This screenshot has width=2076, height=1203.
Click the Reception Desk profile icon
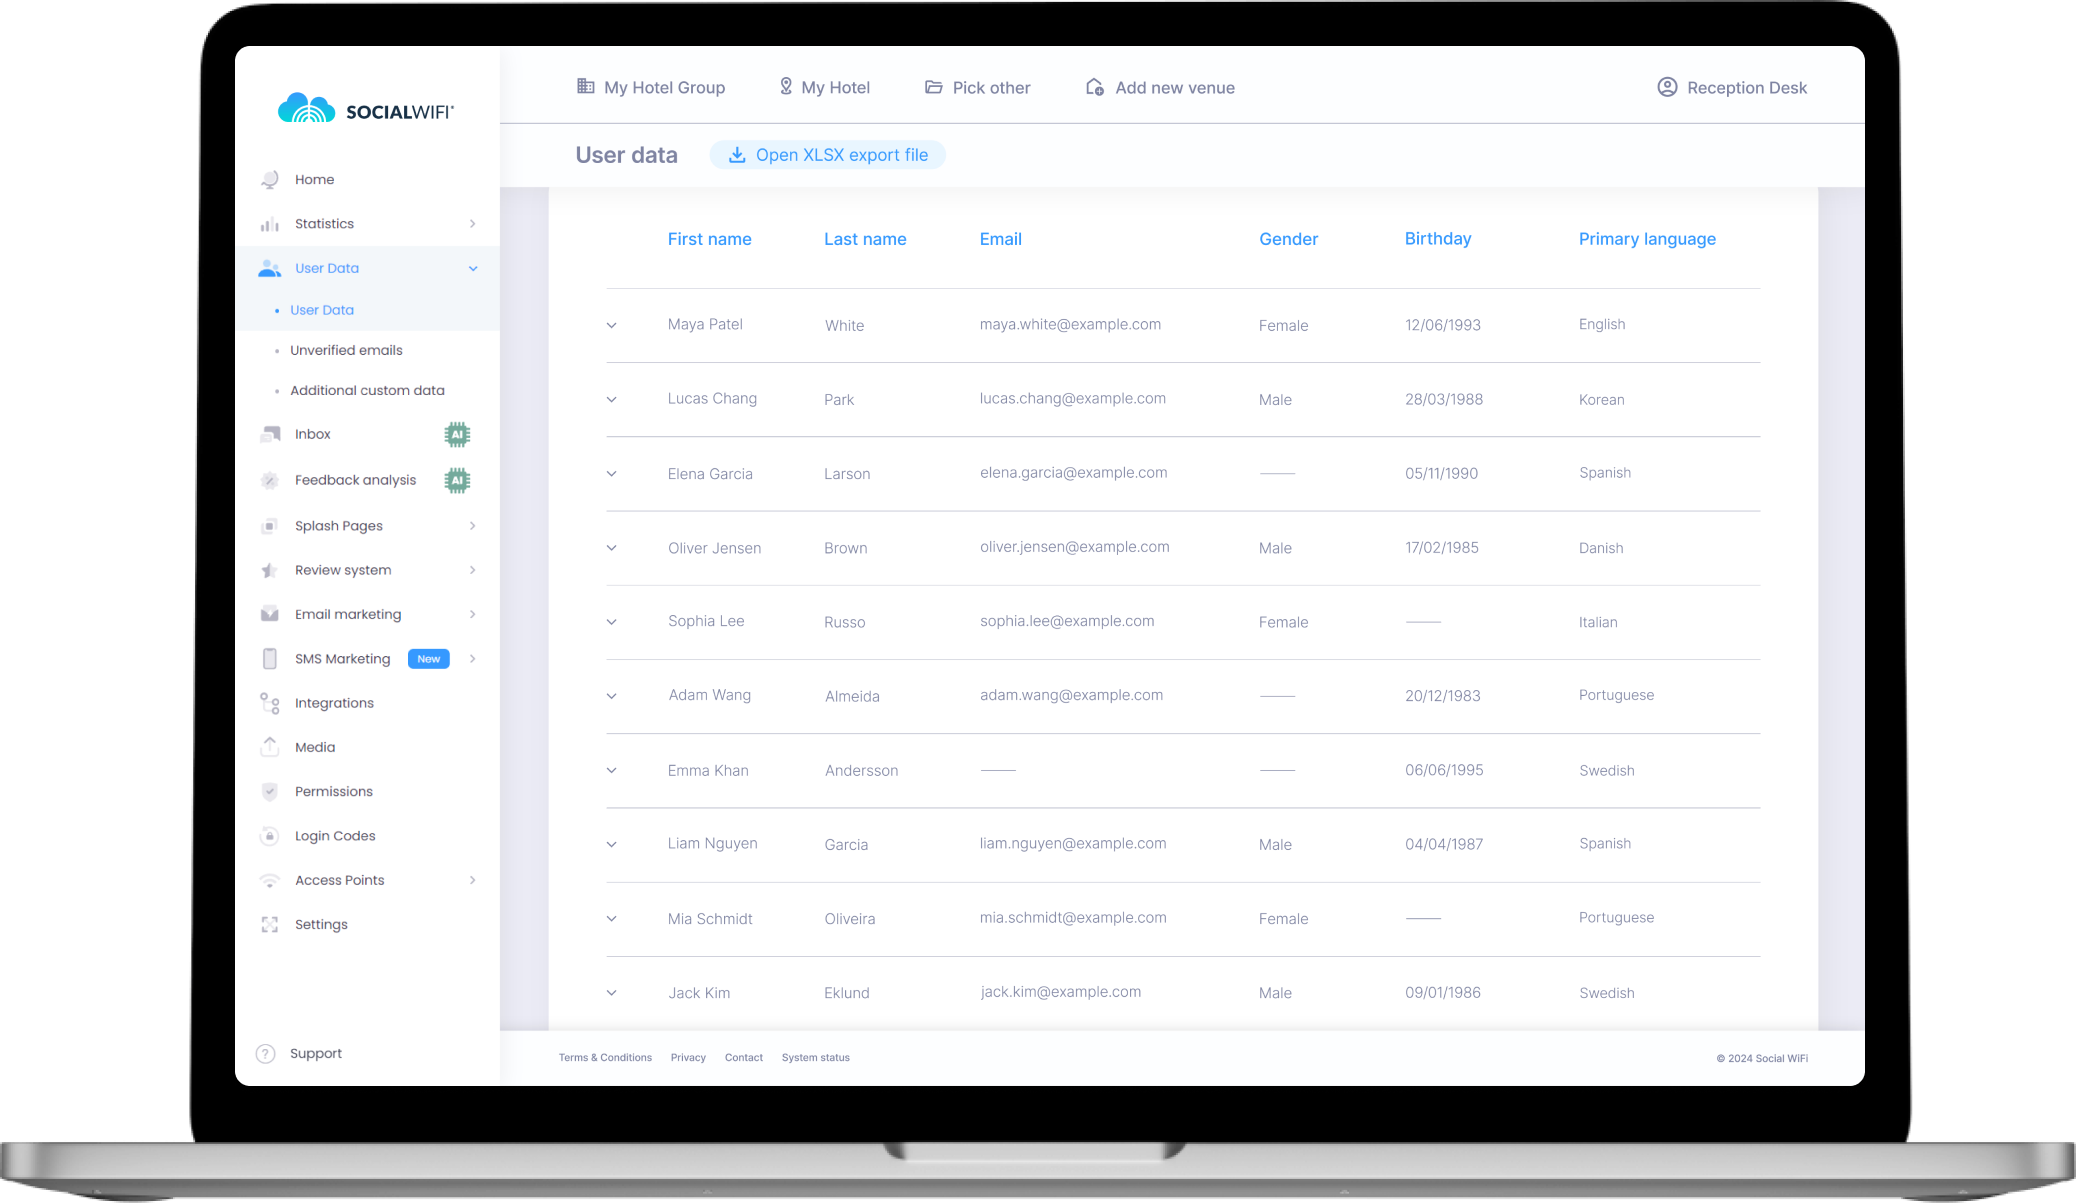click(1667, 87)
